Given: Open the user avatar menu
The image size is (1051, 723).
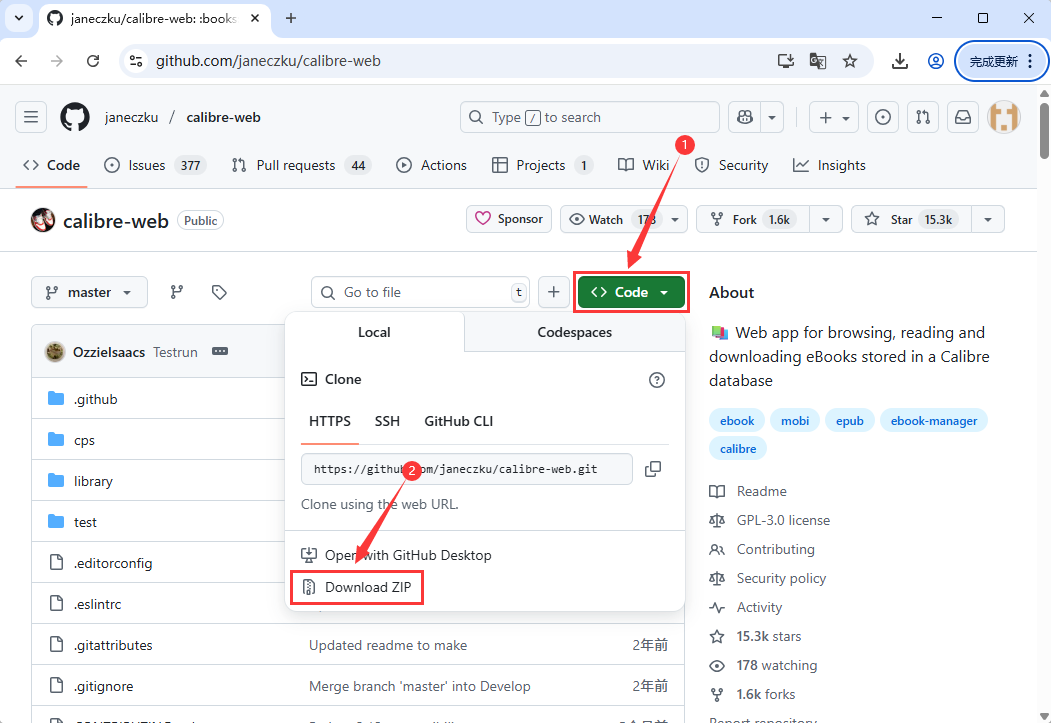Looking at the screenshot, I should point(1004,117).
